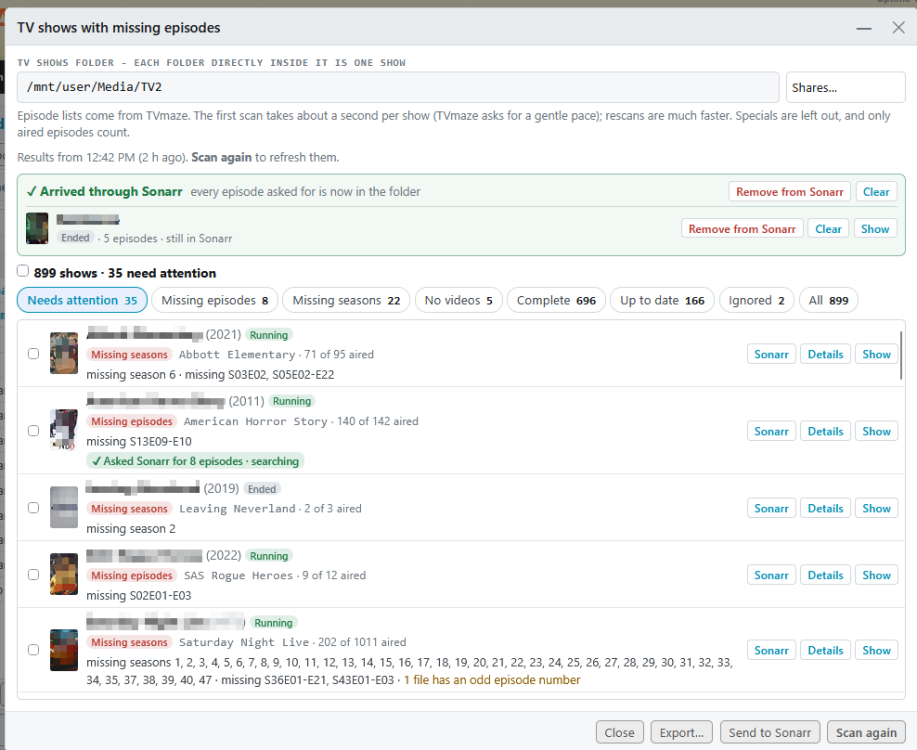Tick the checkbox for Abbott Elementary row
The width and height of the screenshot is (917, 750).
[33, 353]
